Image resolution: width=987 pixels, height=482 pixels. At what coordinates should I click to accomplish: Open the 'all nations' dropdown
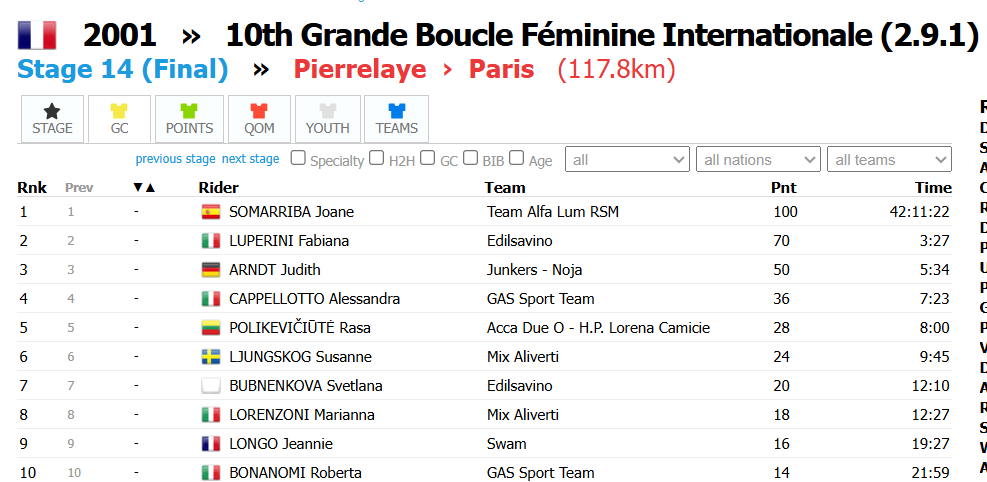[759, 159]
